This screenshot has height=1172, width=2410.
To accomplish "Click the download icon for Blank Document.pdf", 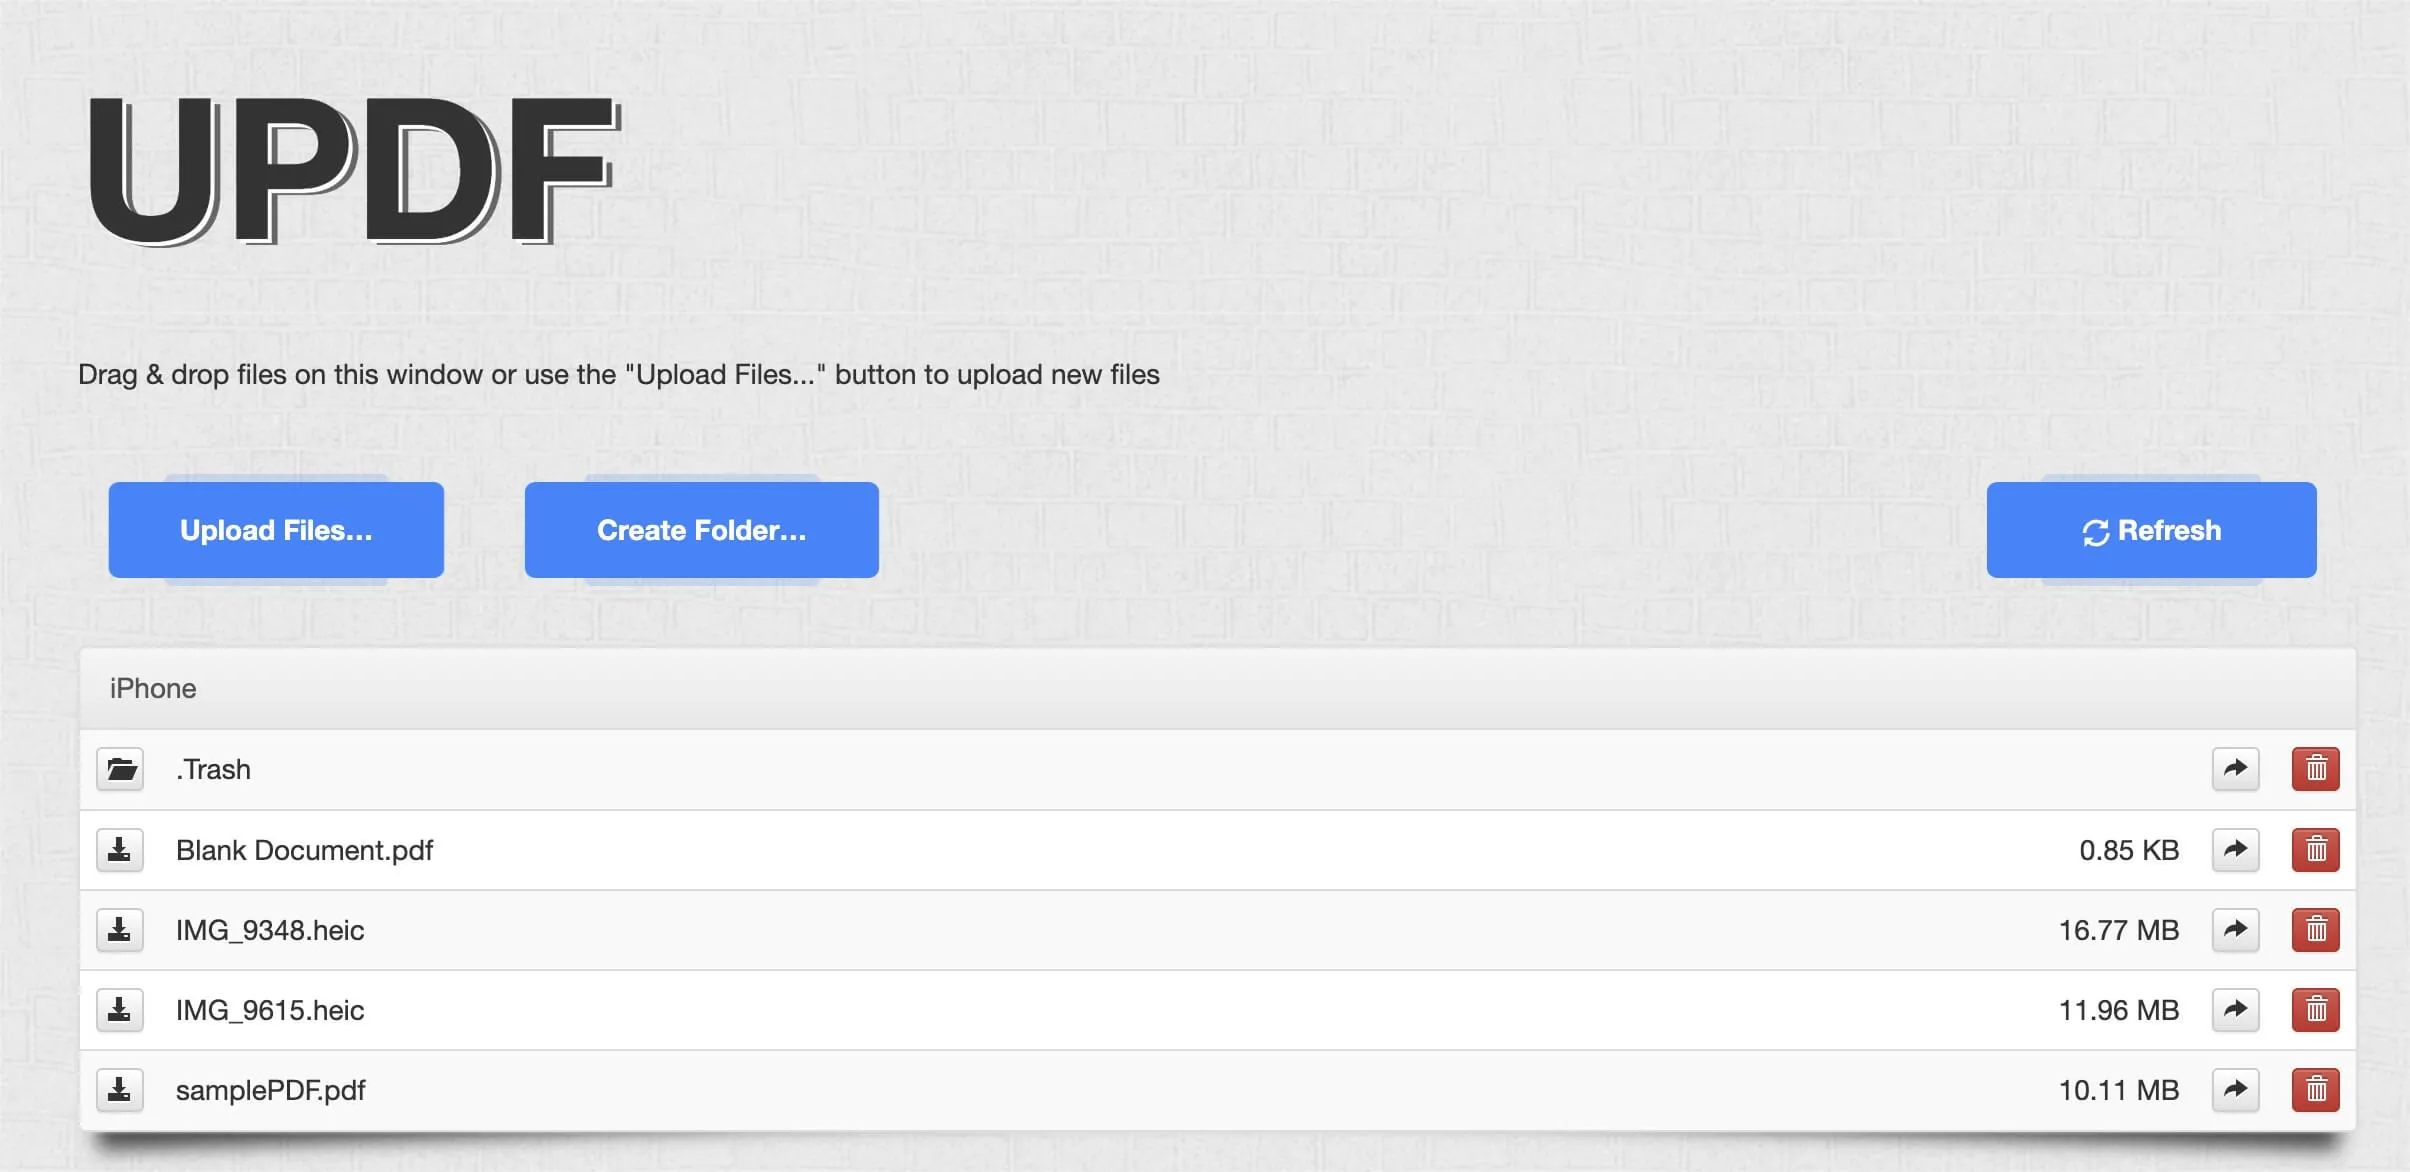I will pos(120,849).
